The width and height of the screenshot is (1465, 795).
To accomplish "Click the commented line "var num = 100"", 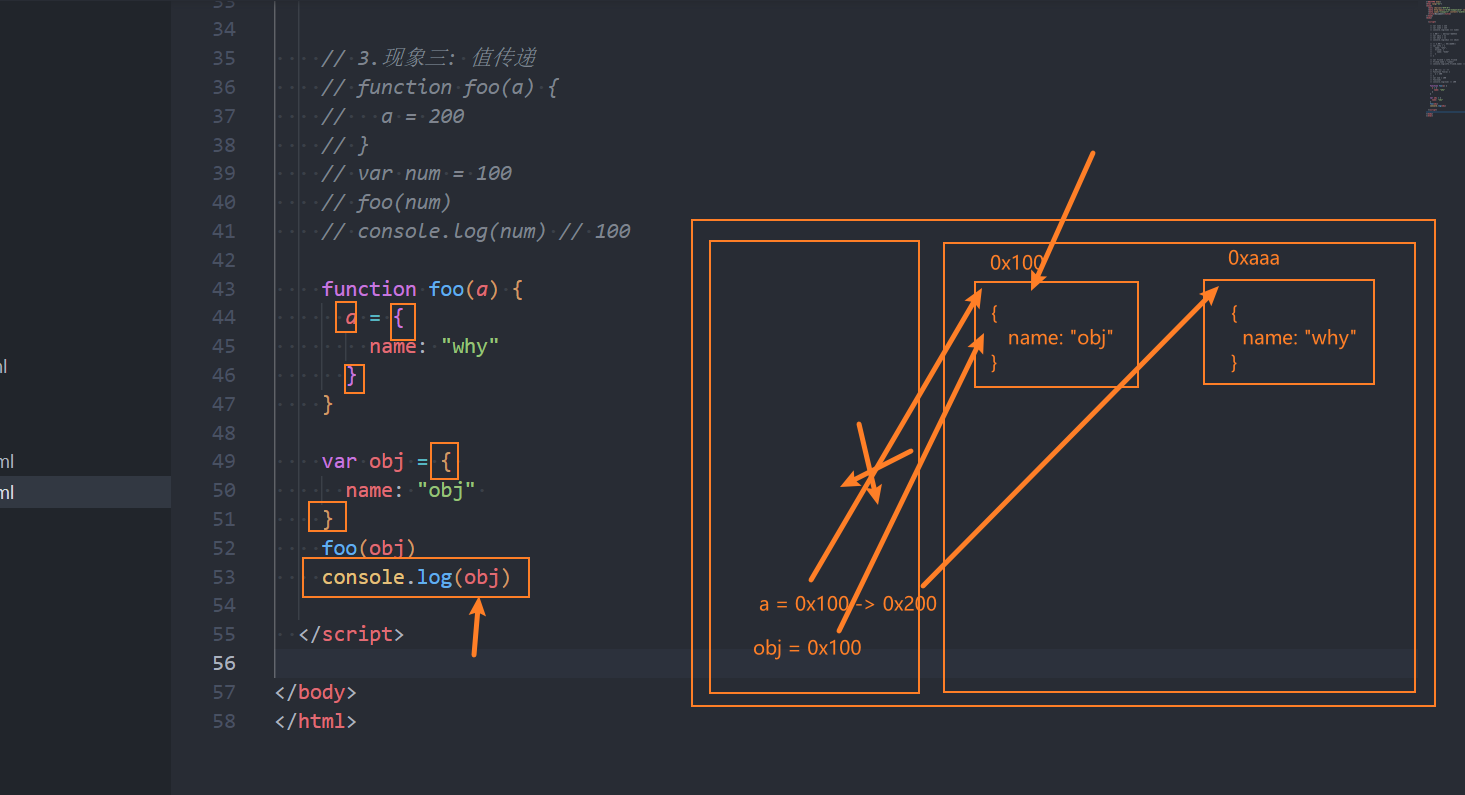I will coord(417,173).
